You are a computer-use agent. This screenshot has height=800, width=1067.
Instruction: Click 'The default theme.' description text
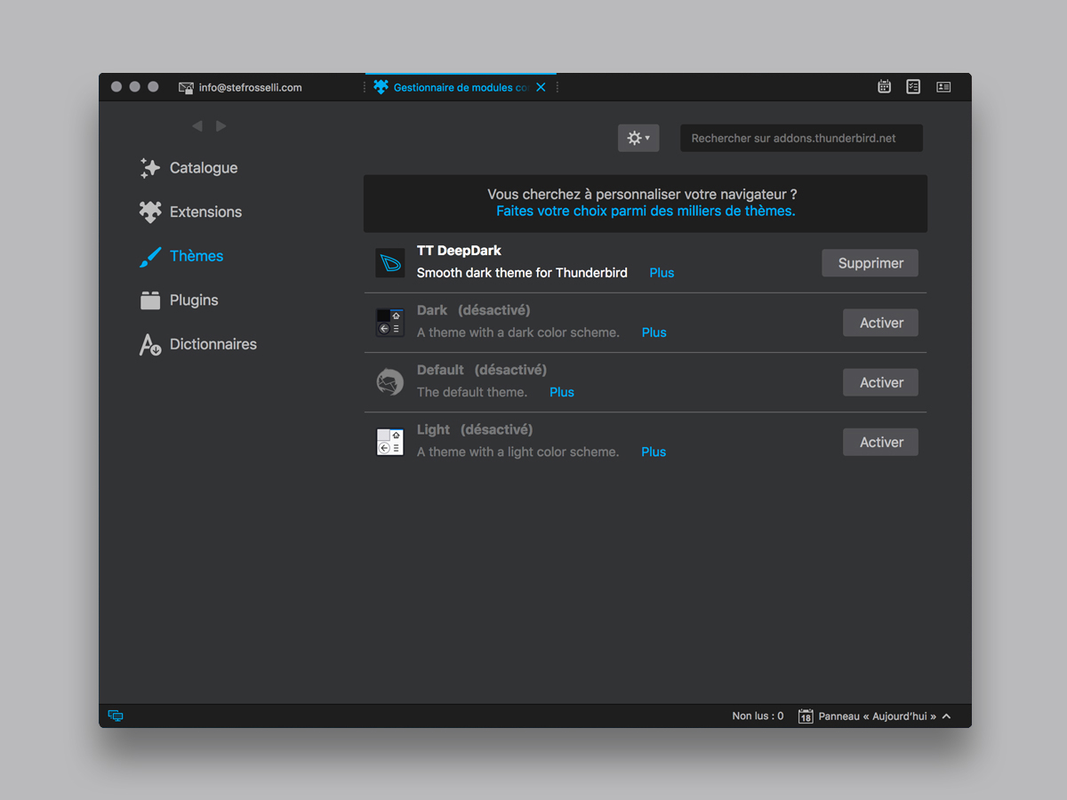[x=472, y=393]
